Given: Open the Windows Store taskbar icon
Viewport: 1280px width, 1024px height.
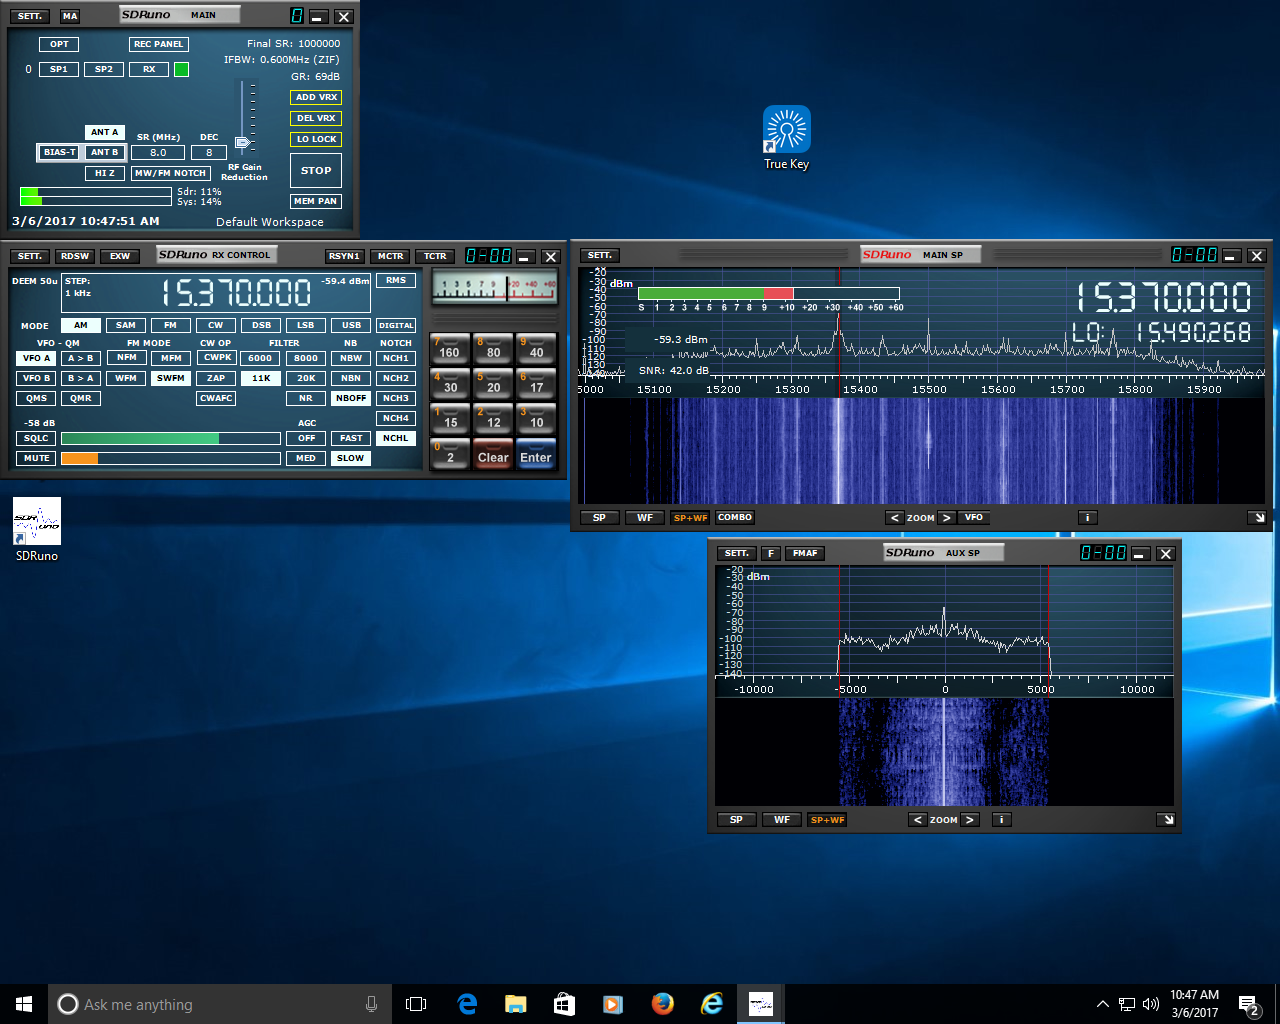Looking at the screenshot, I should [x=565, y=1004].
